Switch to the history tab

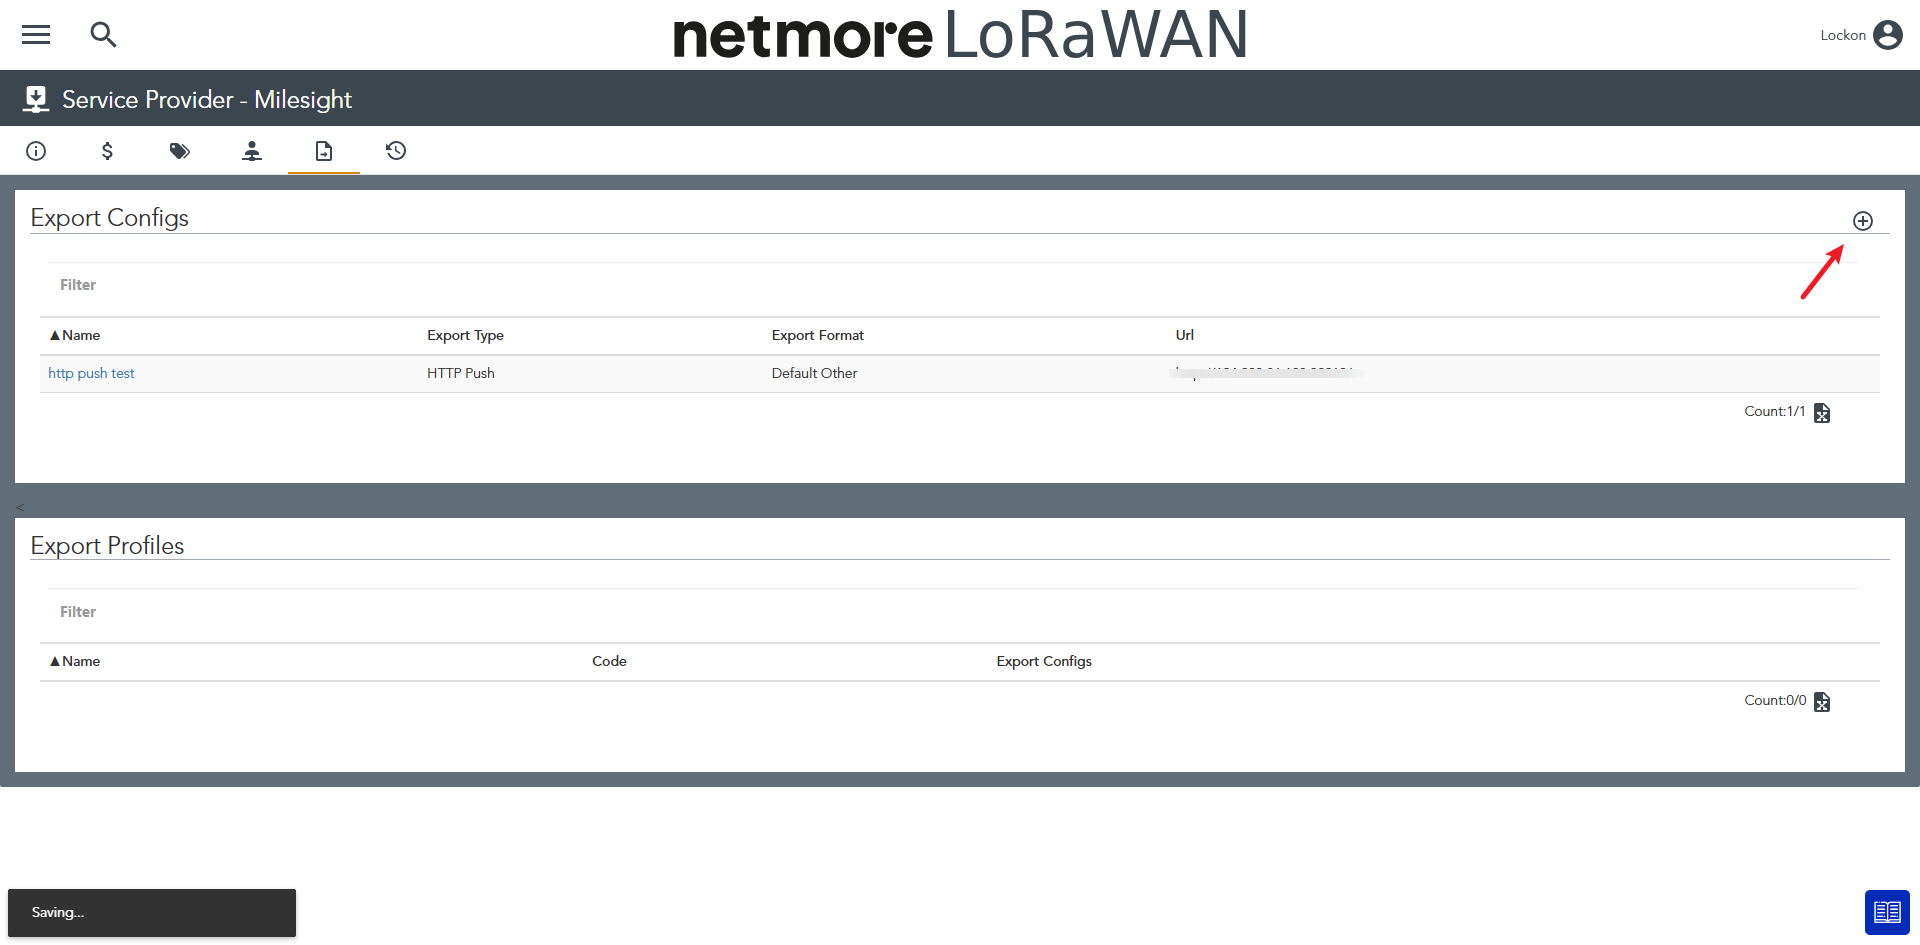396,151
